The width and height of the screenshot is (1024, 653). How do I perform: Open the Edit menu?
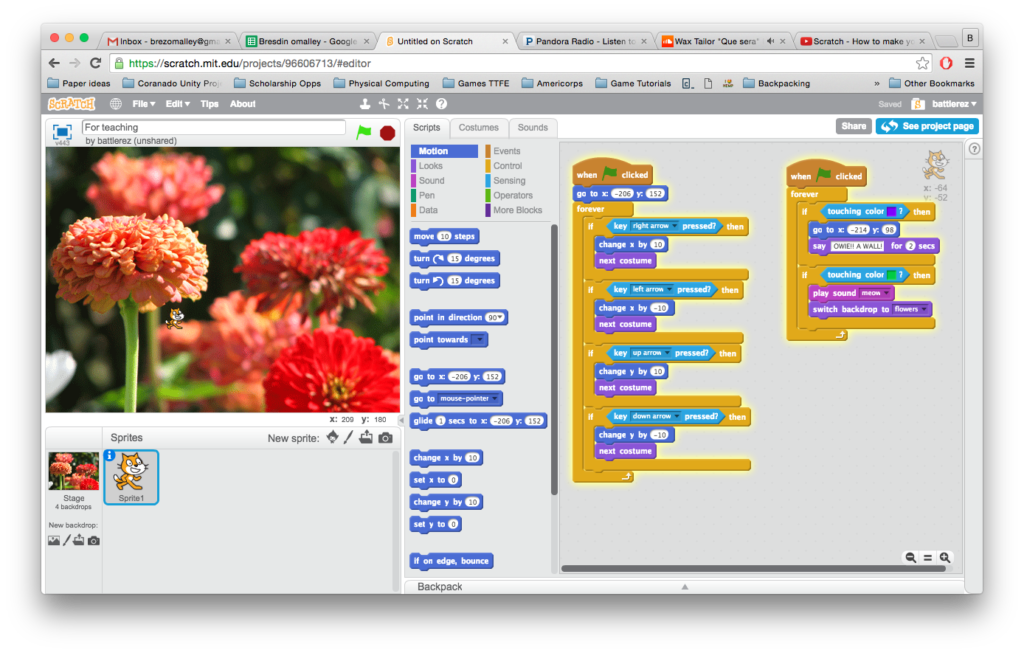pos(177,104)
